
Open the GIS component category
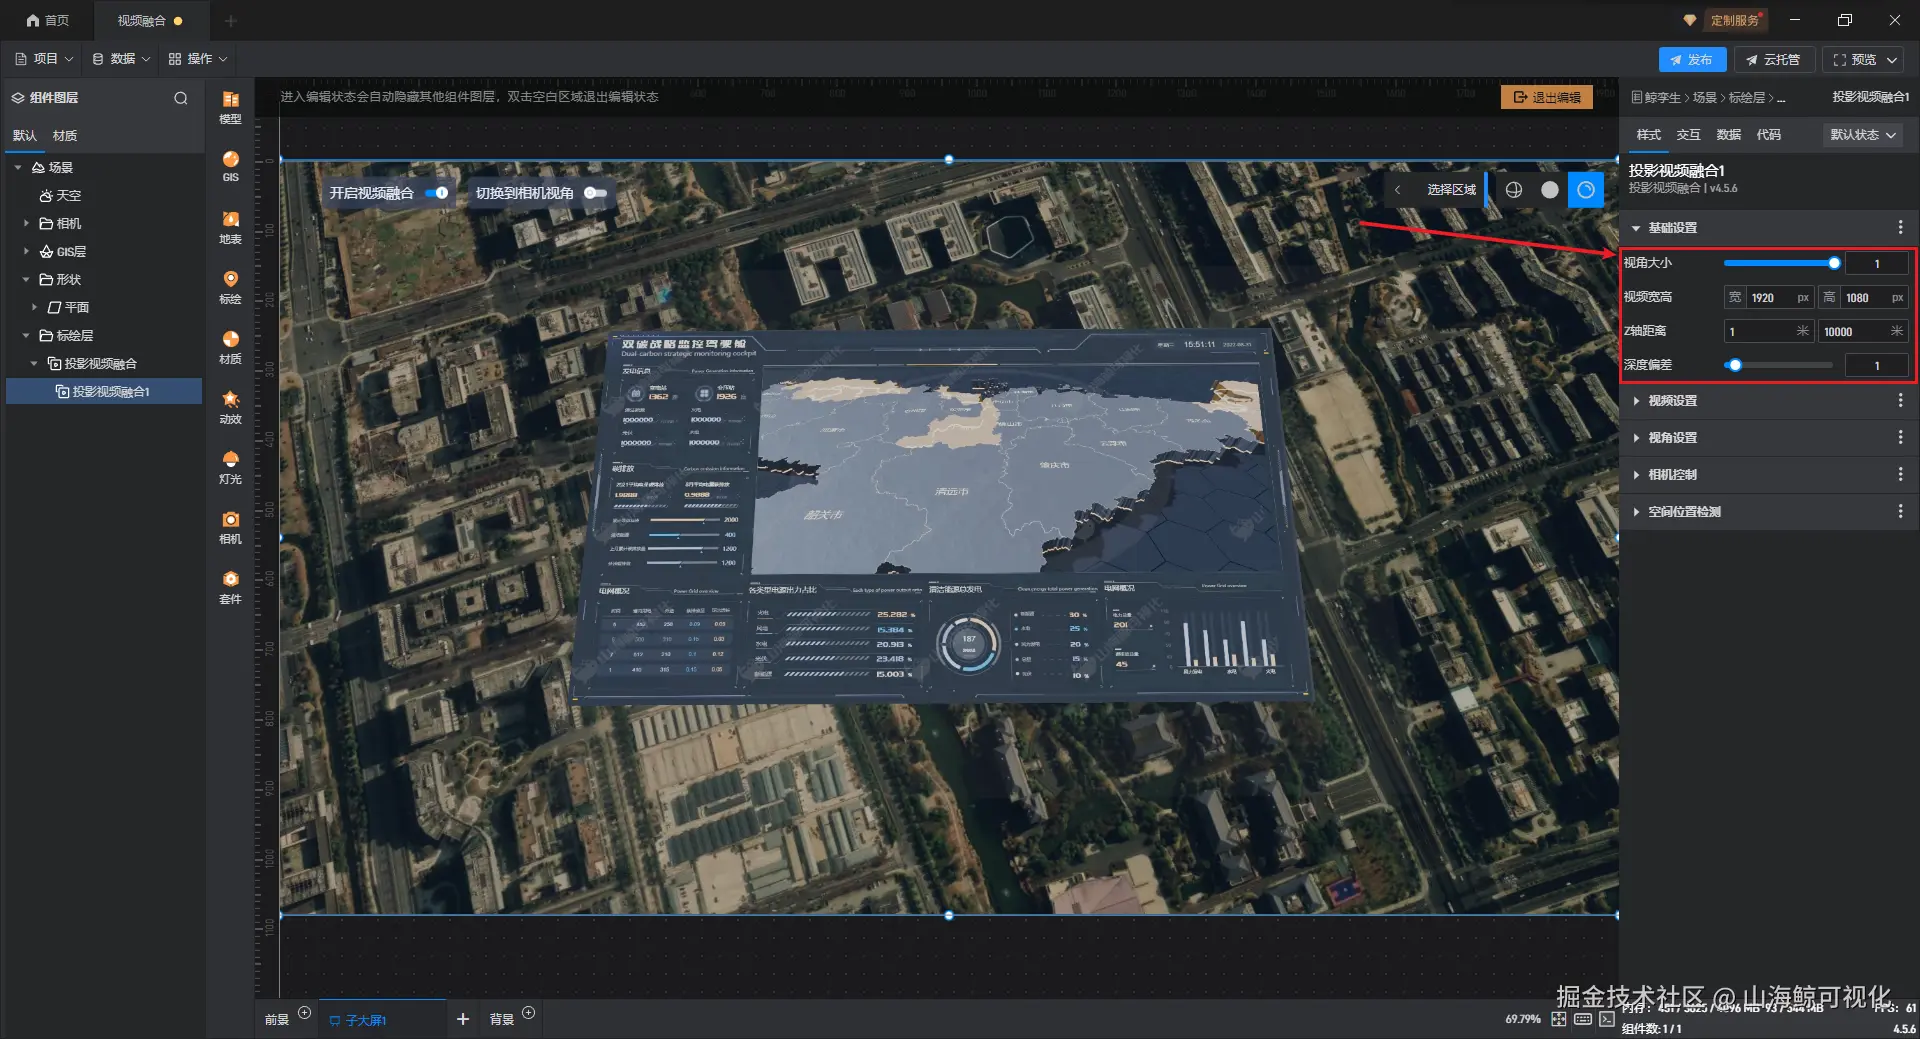click(230, 166)
